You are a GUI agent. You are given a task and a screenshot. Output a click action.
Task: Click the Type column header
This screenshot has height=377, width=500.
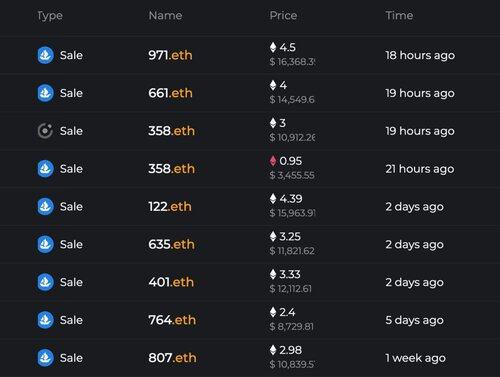pyautogui.click(x=50, y=16)
